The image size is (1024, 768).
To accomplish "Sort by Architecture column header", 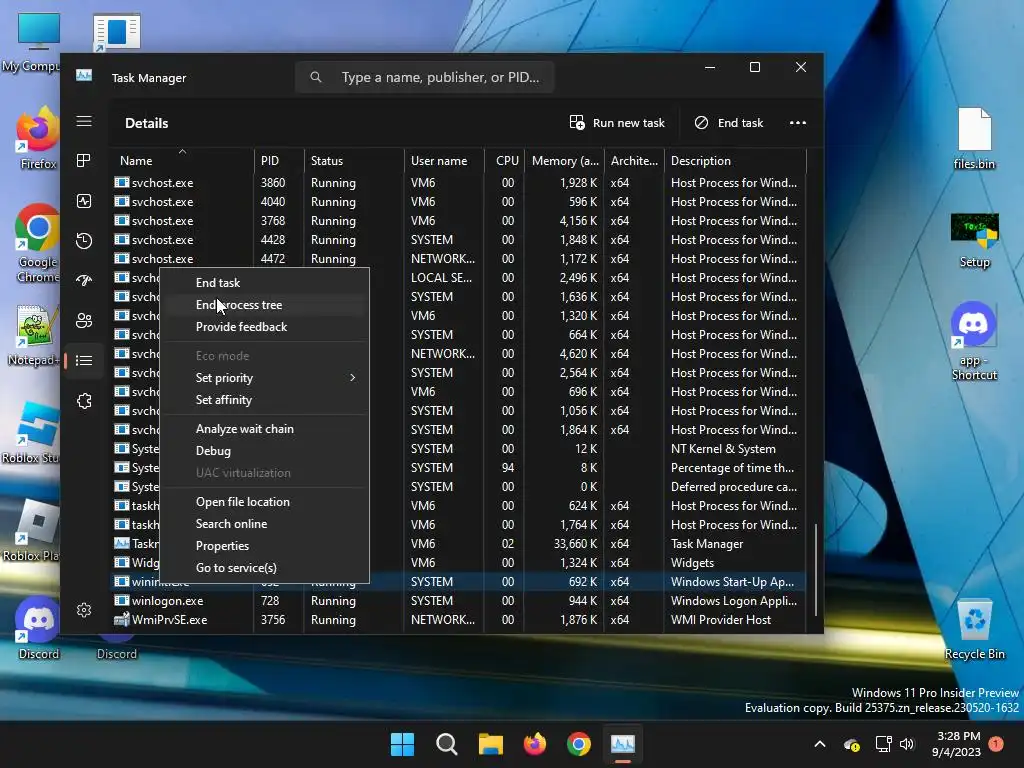I will pyautogui.click(x=634, y=161).
